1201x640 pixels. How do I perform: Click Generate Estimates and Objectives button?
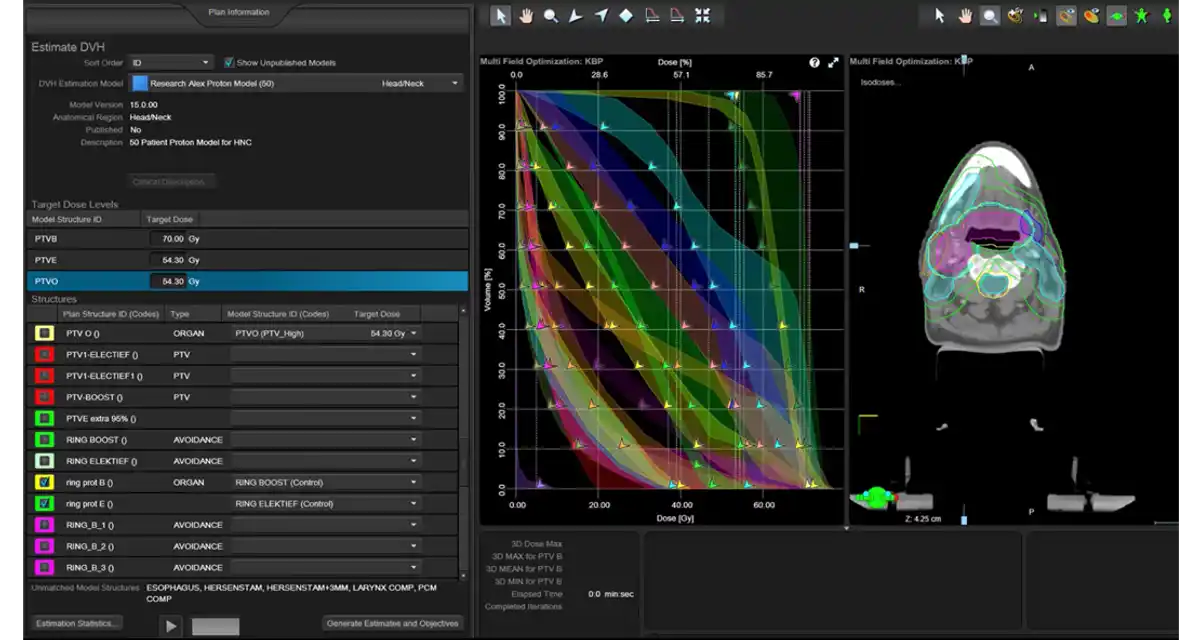[x=392, y=623]
